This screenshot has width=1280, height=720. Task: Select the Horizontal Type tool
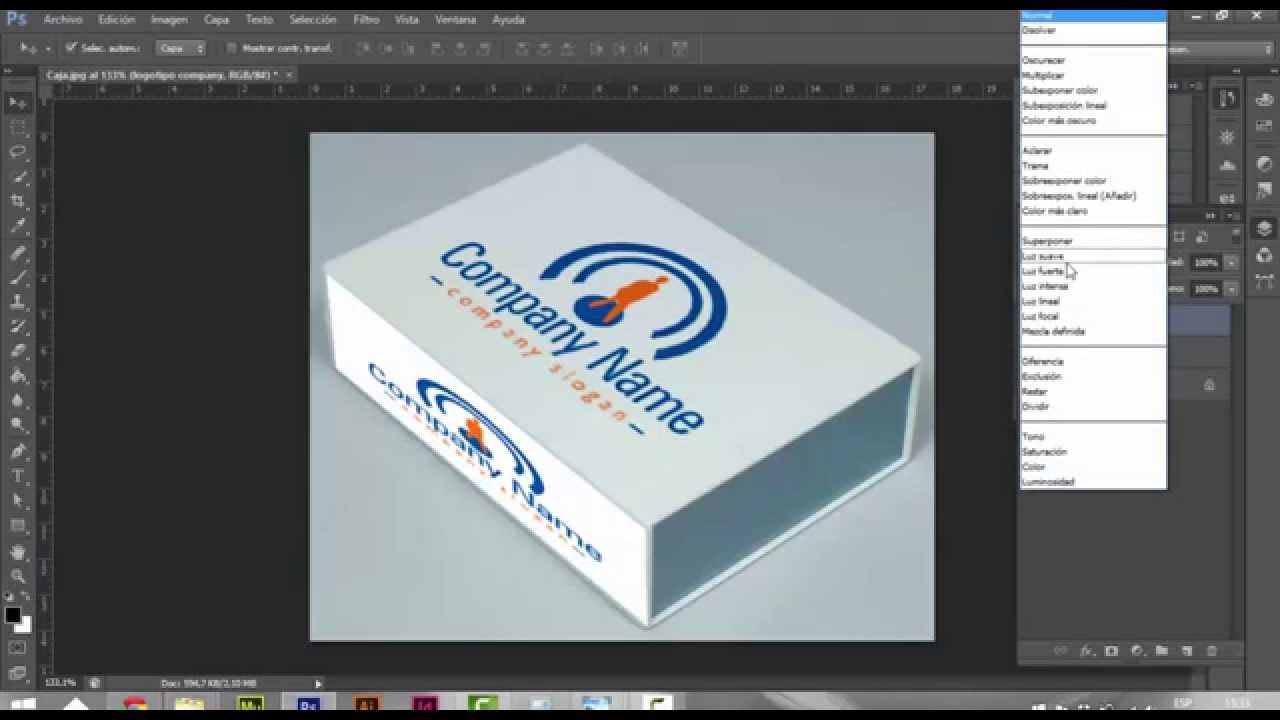(18, 476)
